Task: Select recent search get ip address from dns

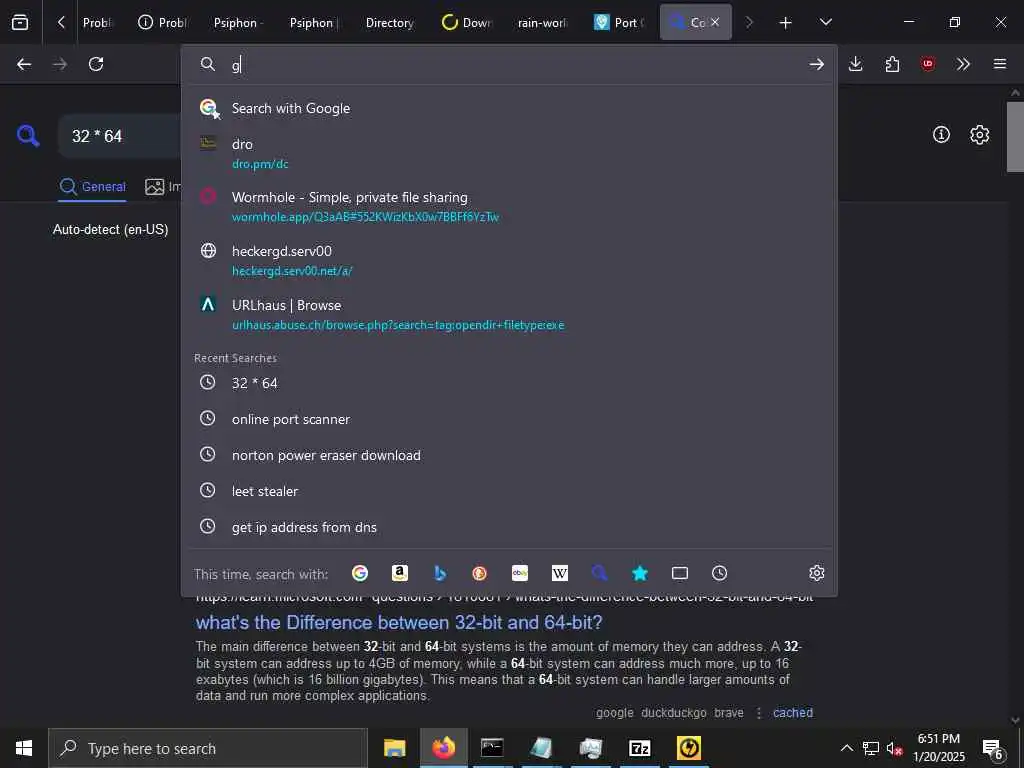Action: tap(509, 527)
